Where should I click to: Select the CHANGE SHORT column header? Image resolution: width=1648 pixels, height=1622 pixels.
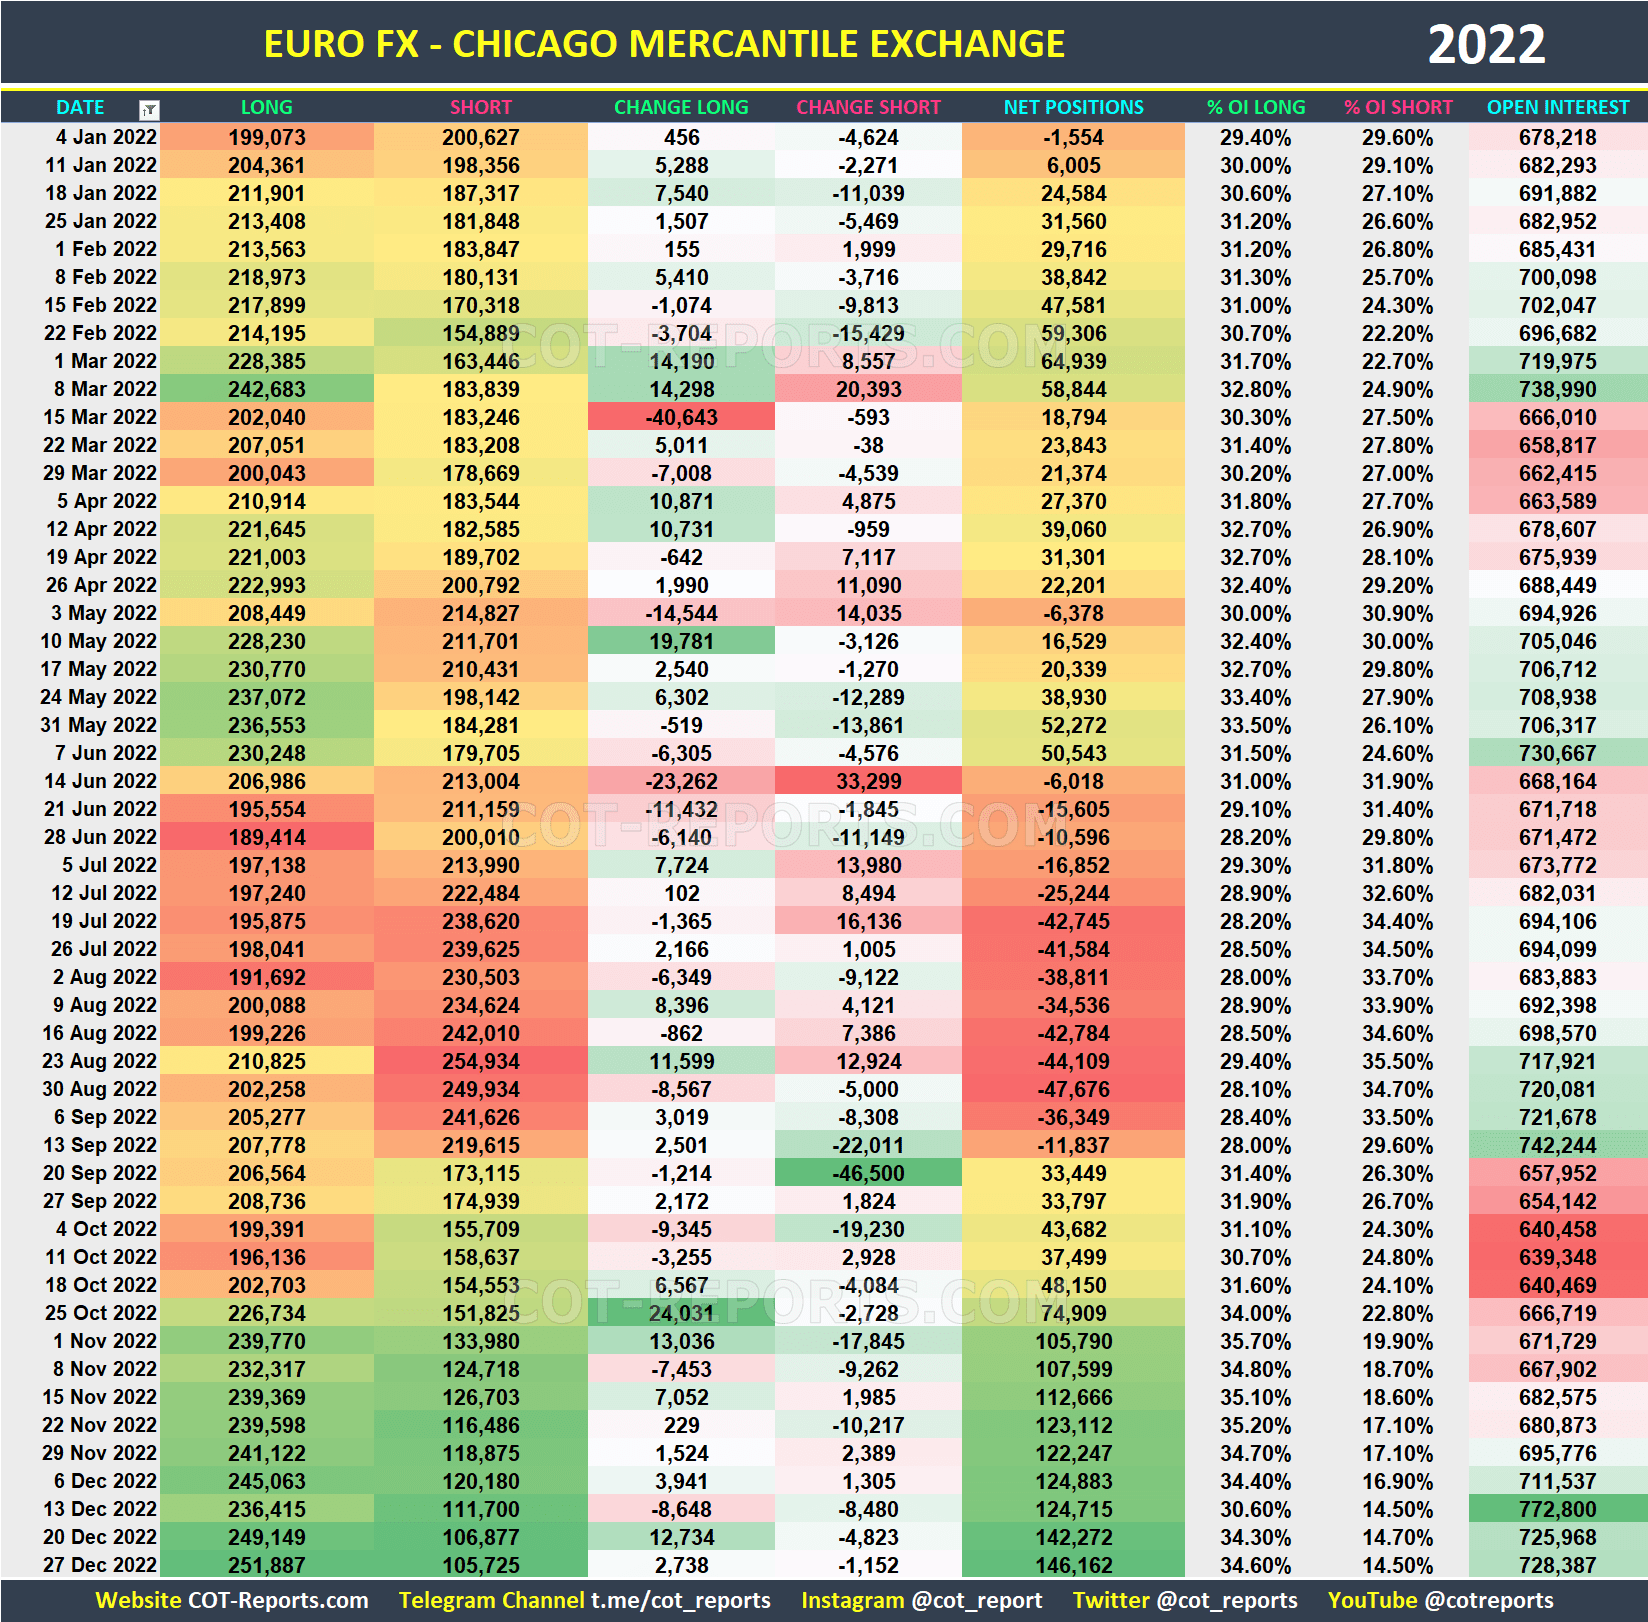(x=868, y=107)
